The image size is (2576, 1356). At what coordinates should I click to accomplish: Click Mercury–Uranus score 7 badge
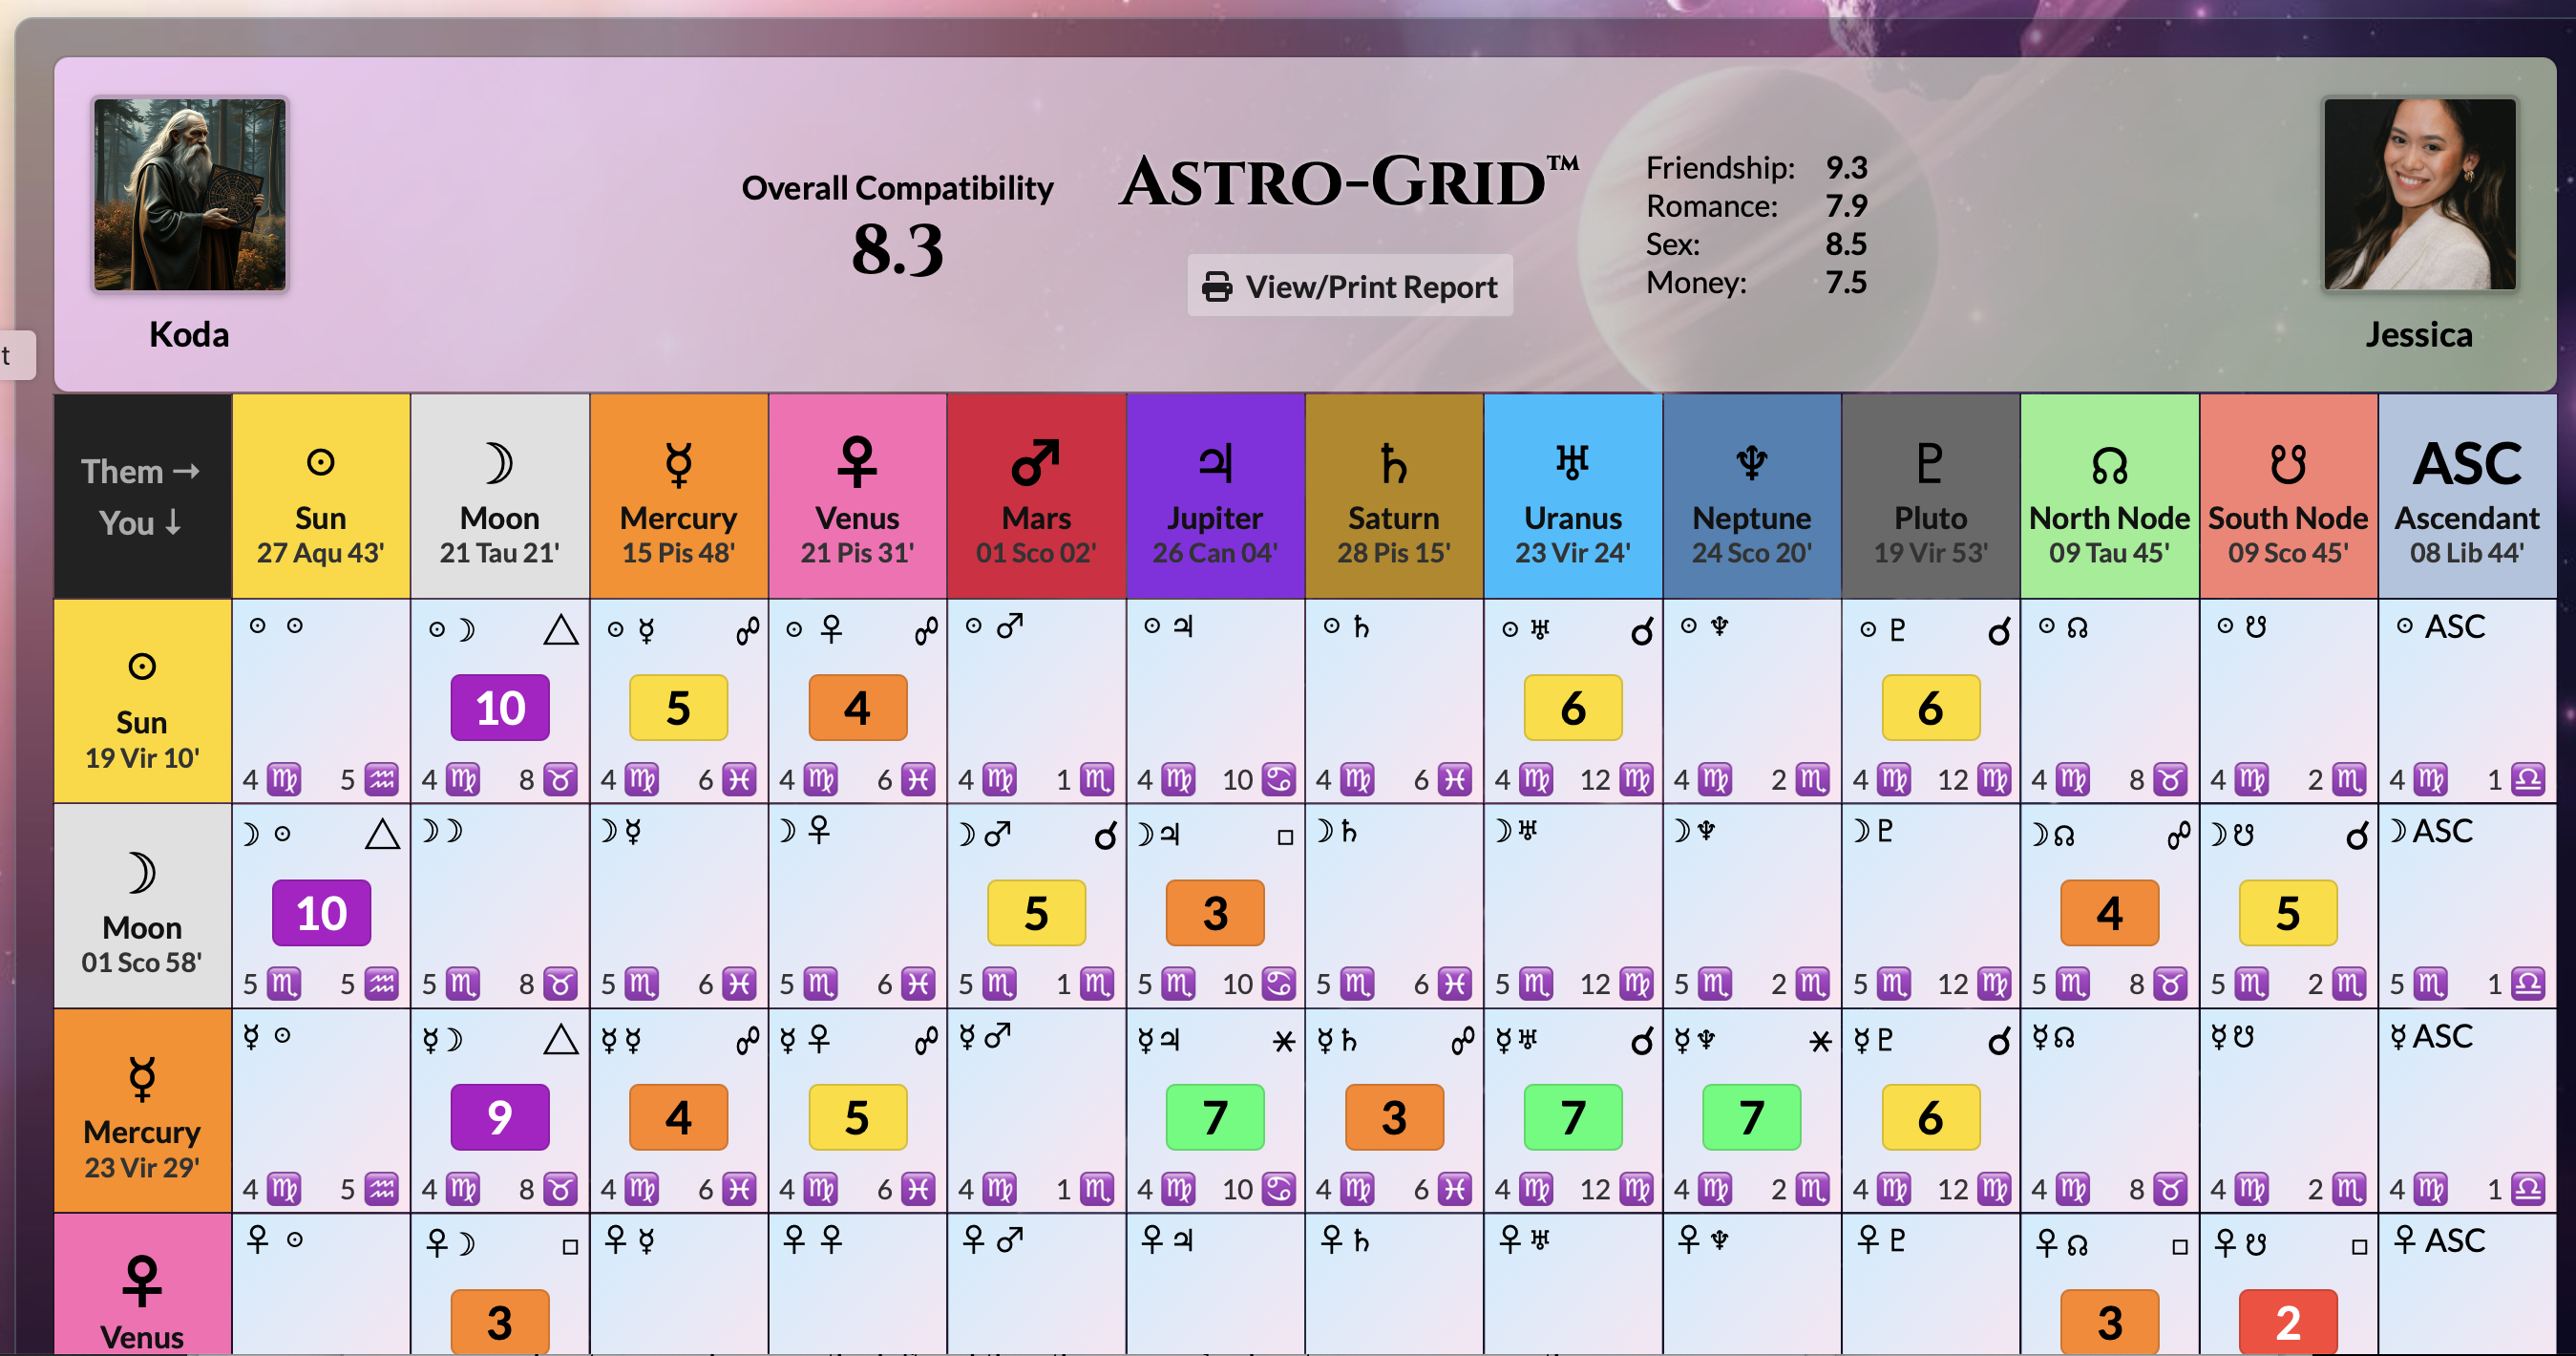1573,1117
